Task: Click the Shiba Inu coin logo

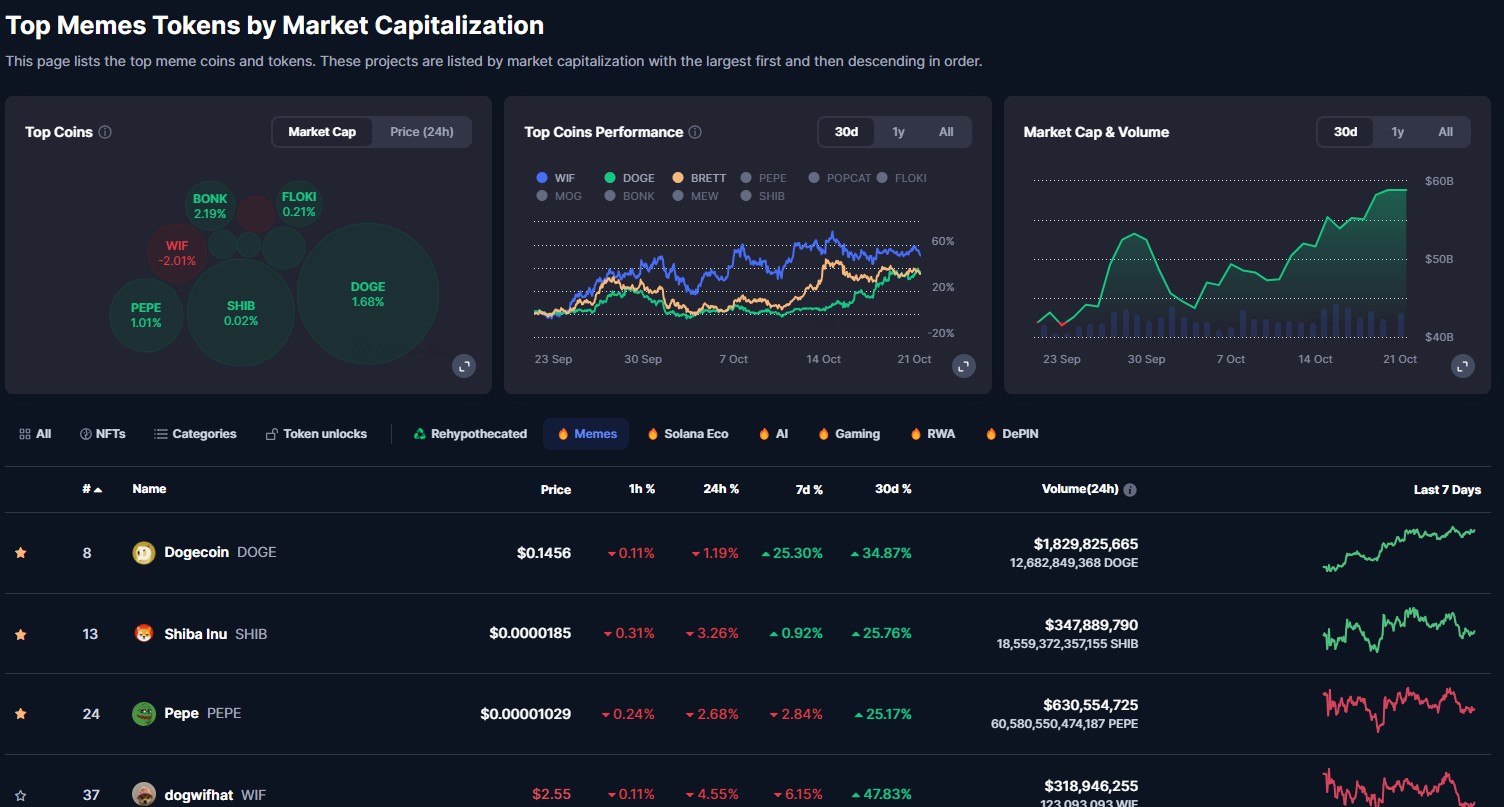Action: coord(144,634)
